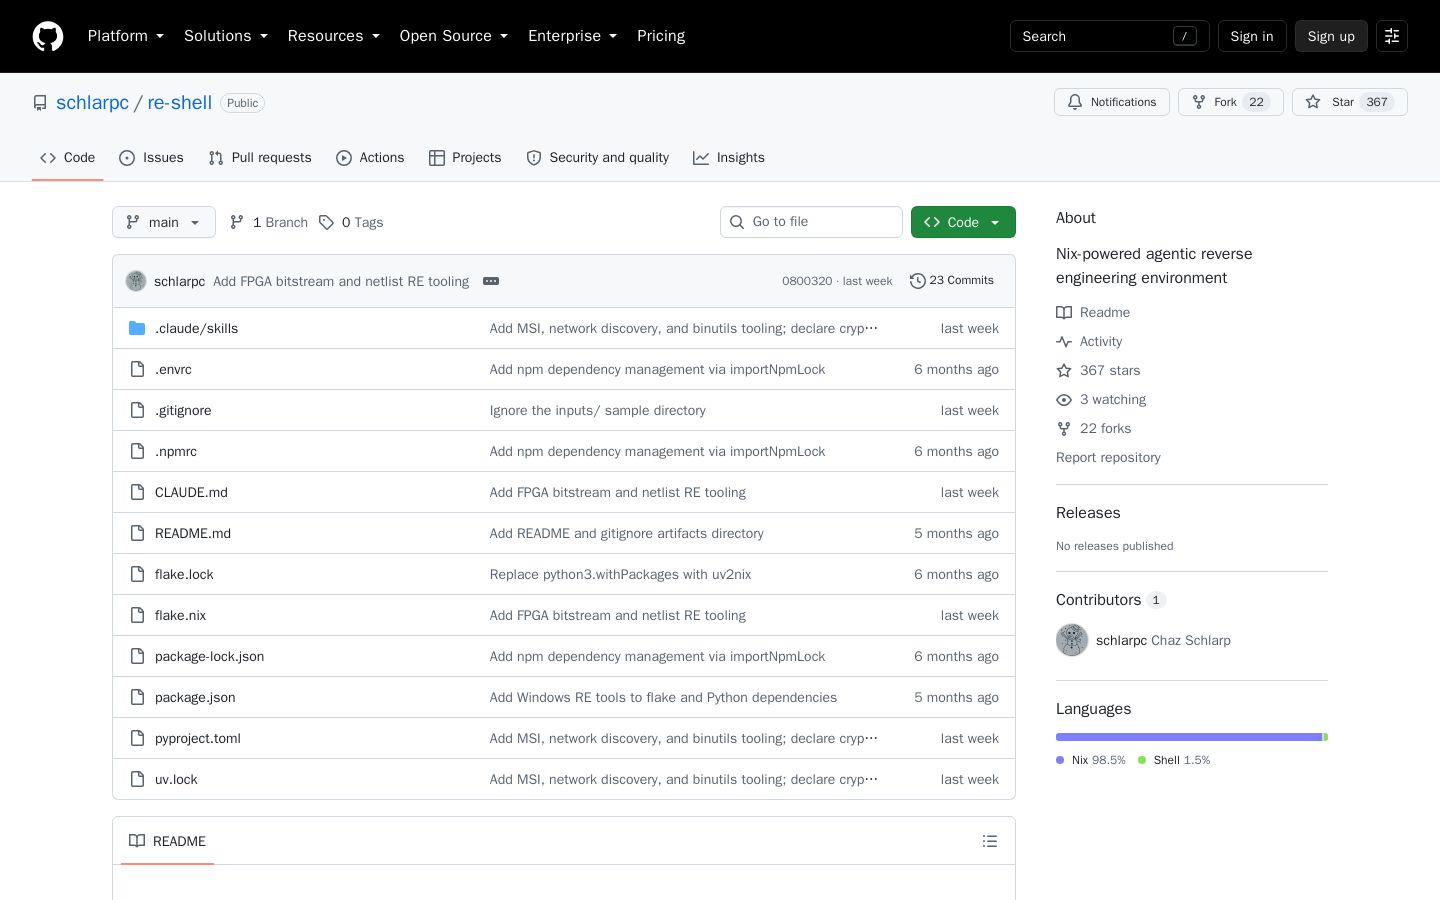Open the pyproject.toml file
The height and width of the screenshot is (900, 1440).
click(x=198, y=739)
